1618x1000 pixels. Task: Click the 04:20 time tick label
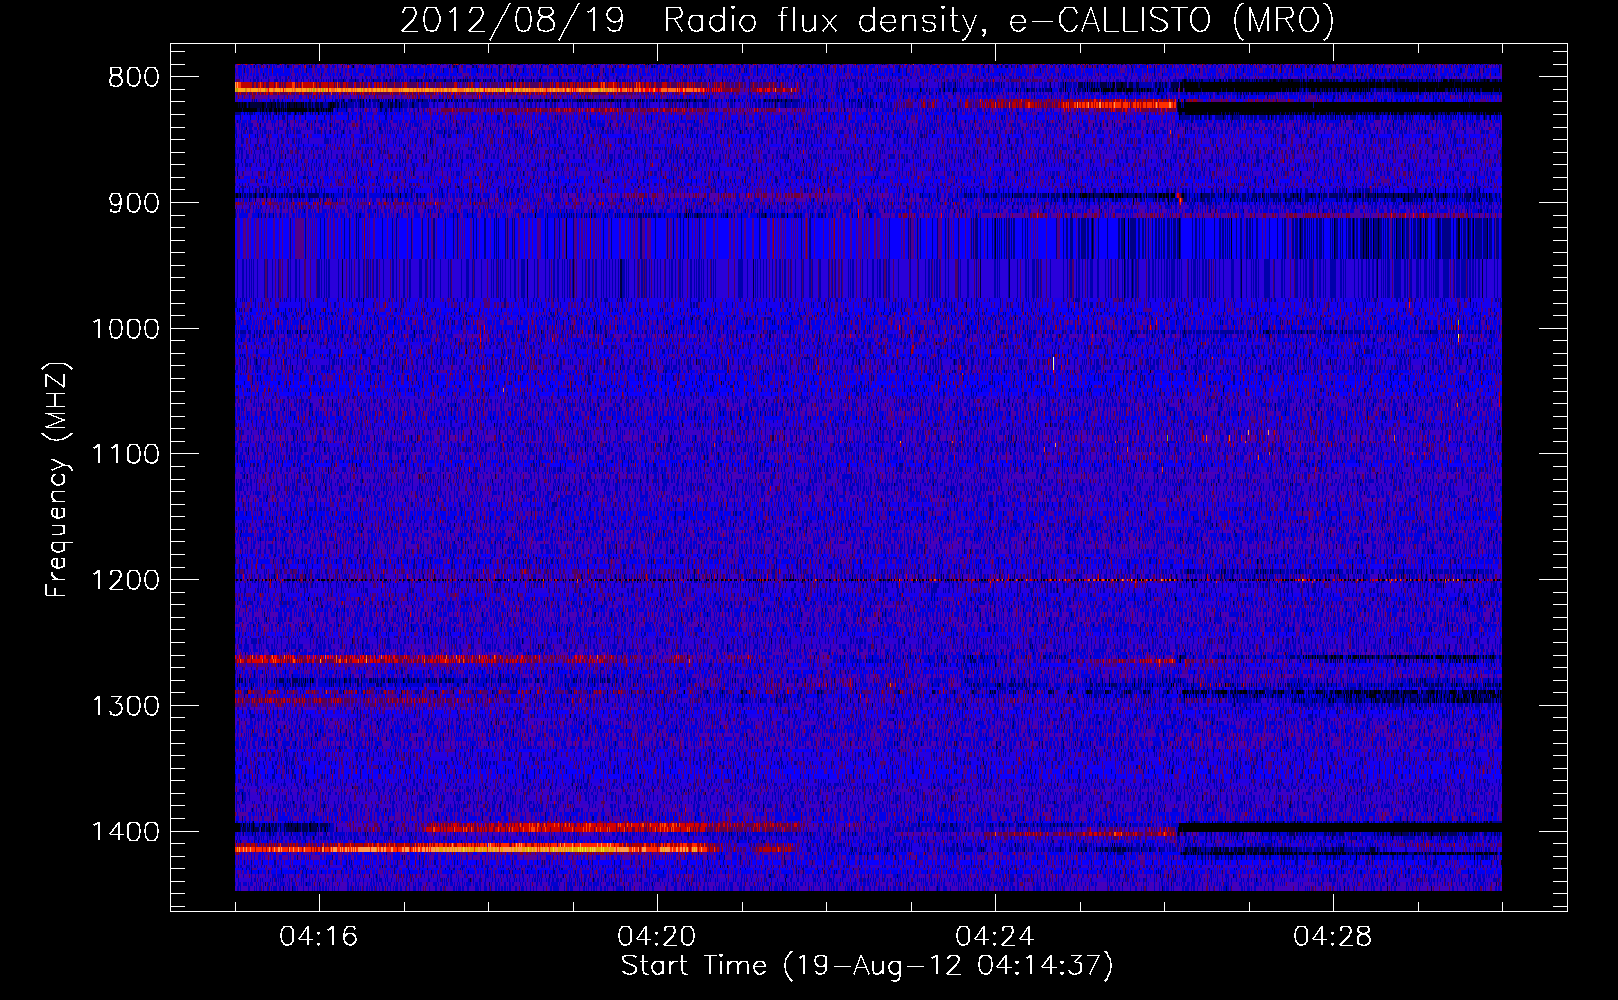(x=657, y=937)
